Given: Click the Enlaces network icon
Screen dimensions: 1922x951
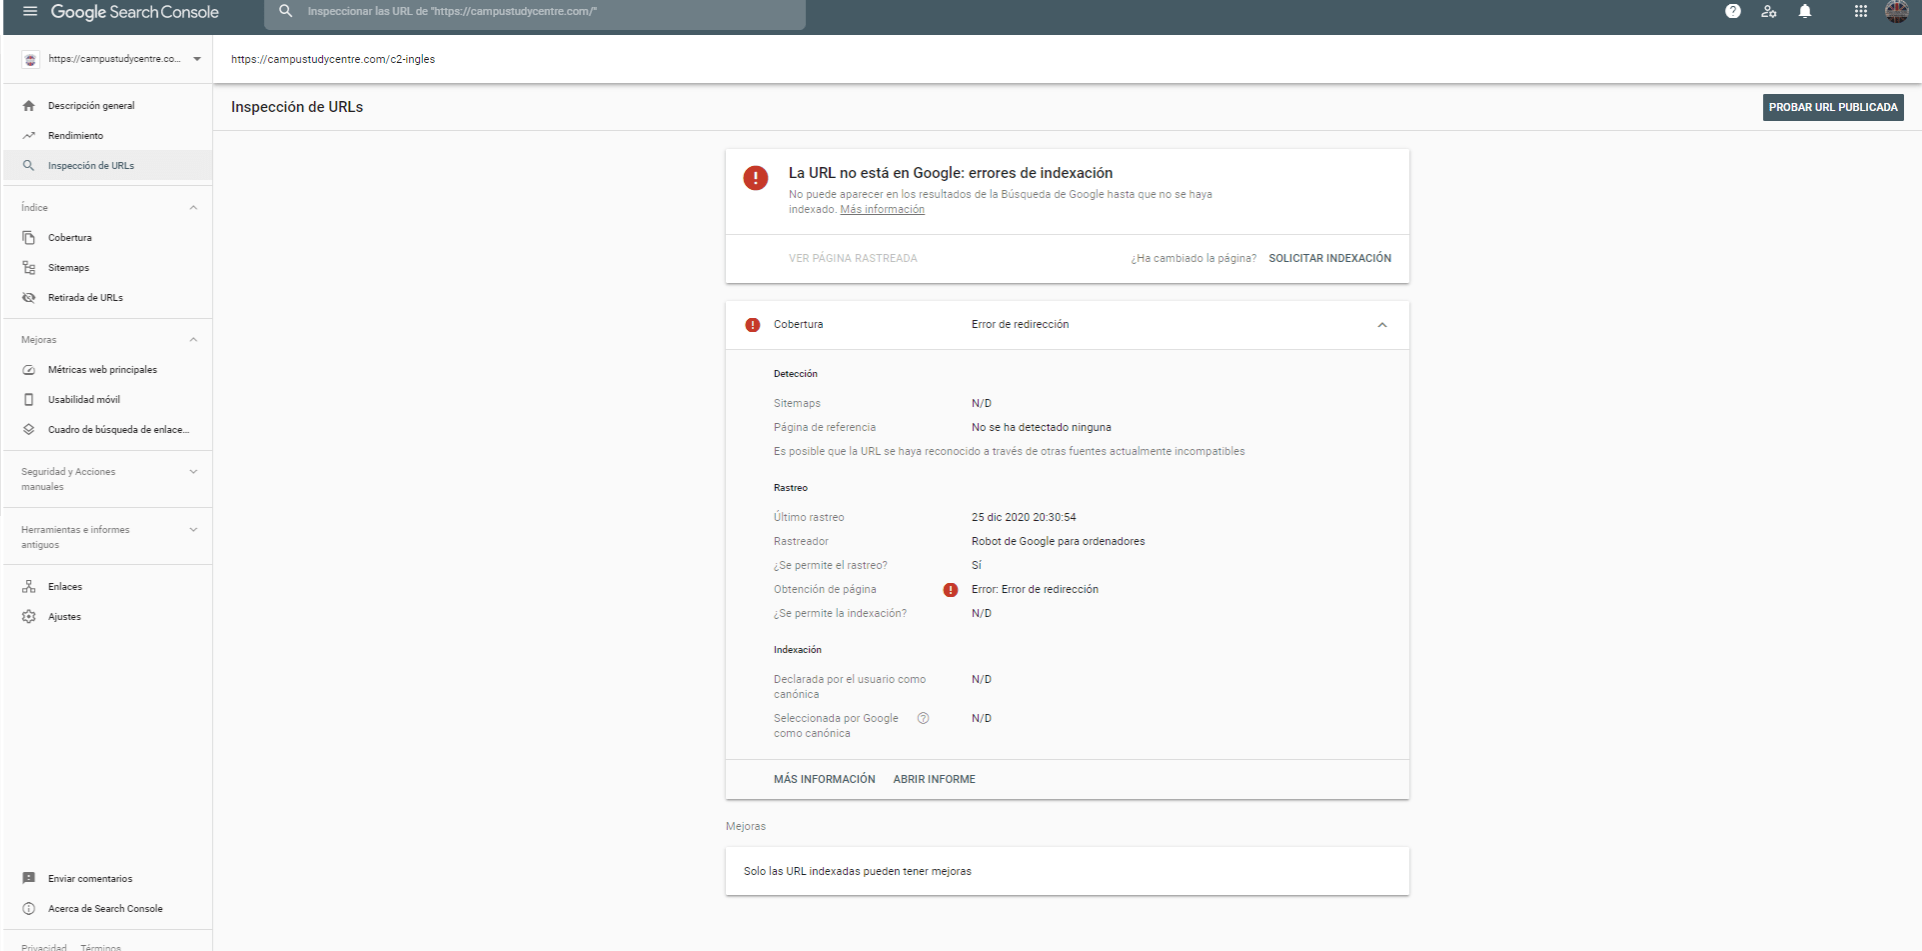Looking at the screenshot, I should tap(29, 587).
